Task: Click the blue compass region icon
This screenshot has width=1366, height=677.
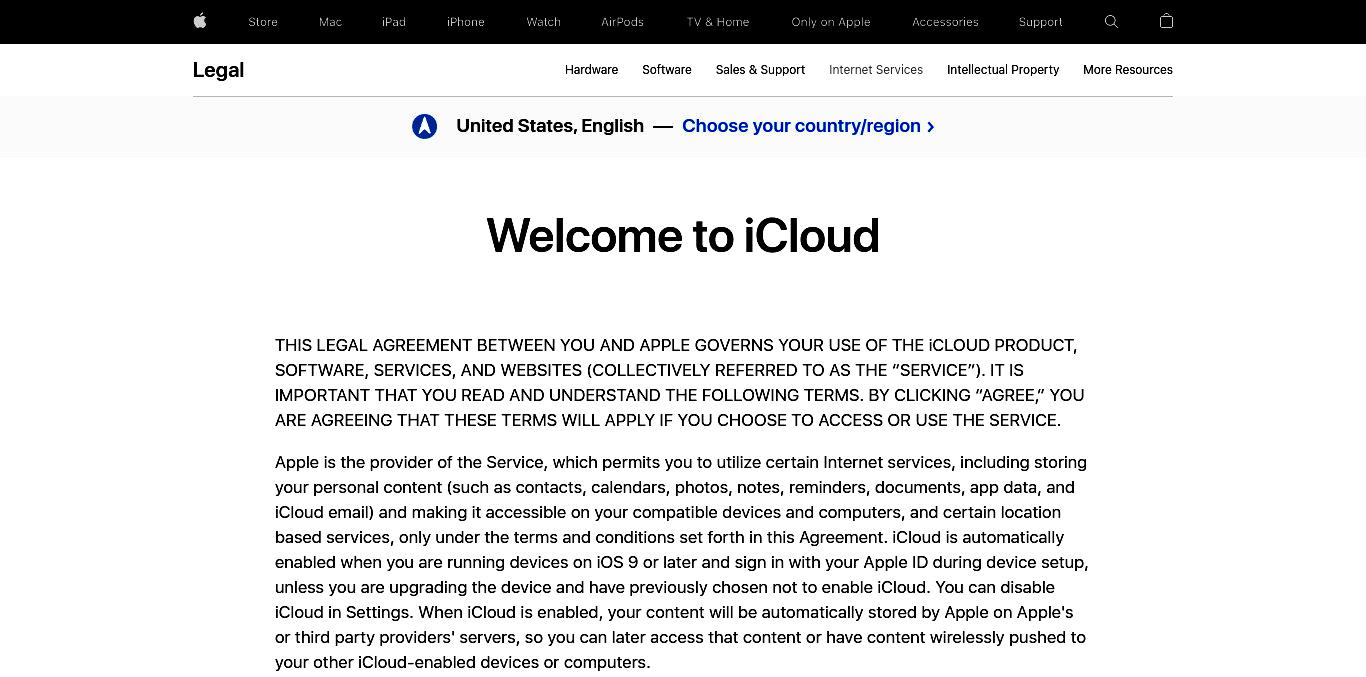Action: click(x=425, y=126)
